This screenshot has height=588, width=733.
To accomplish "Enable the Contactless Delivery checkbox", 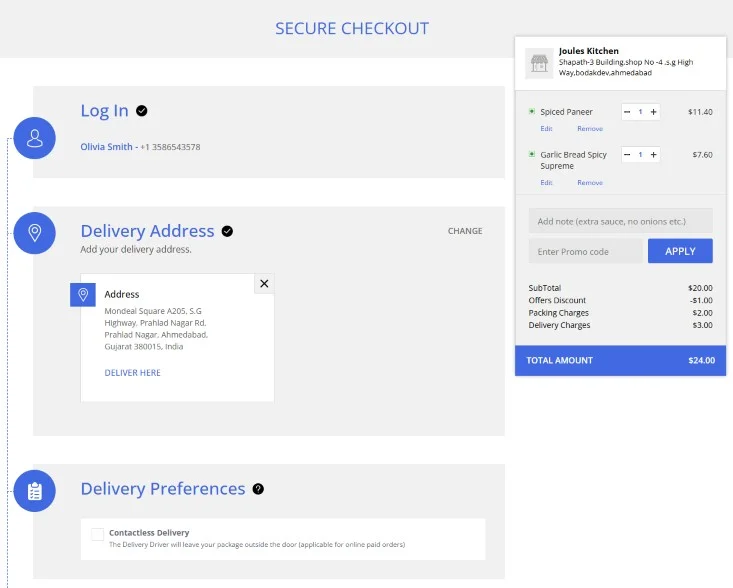I will coord(97,534).
